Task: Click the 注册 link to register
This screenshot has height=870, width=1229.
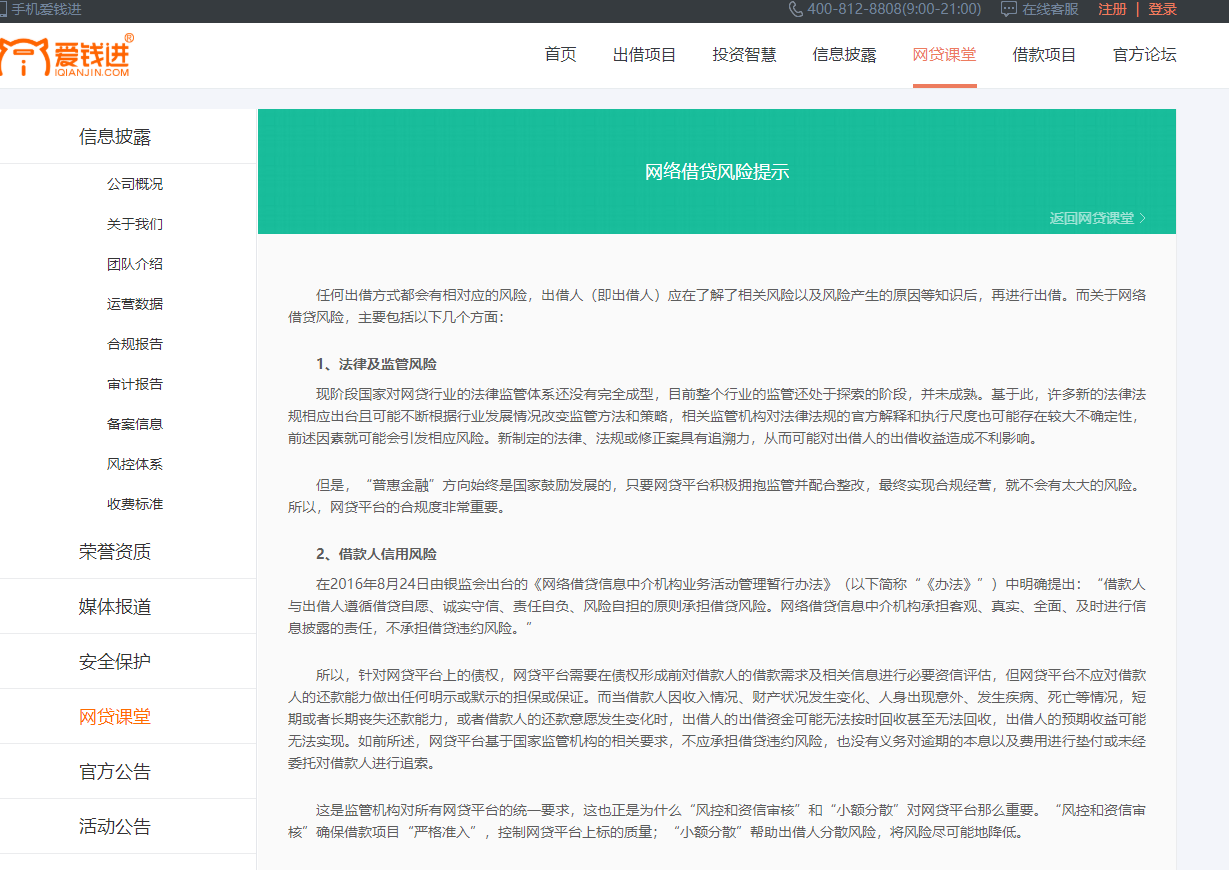Action: click(x=1112, y=10)
